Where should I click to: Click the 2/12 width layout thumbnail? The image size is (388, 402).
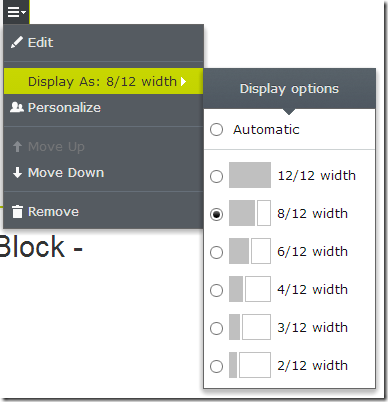(250, 365)
